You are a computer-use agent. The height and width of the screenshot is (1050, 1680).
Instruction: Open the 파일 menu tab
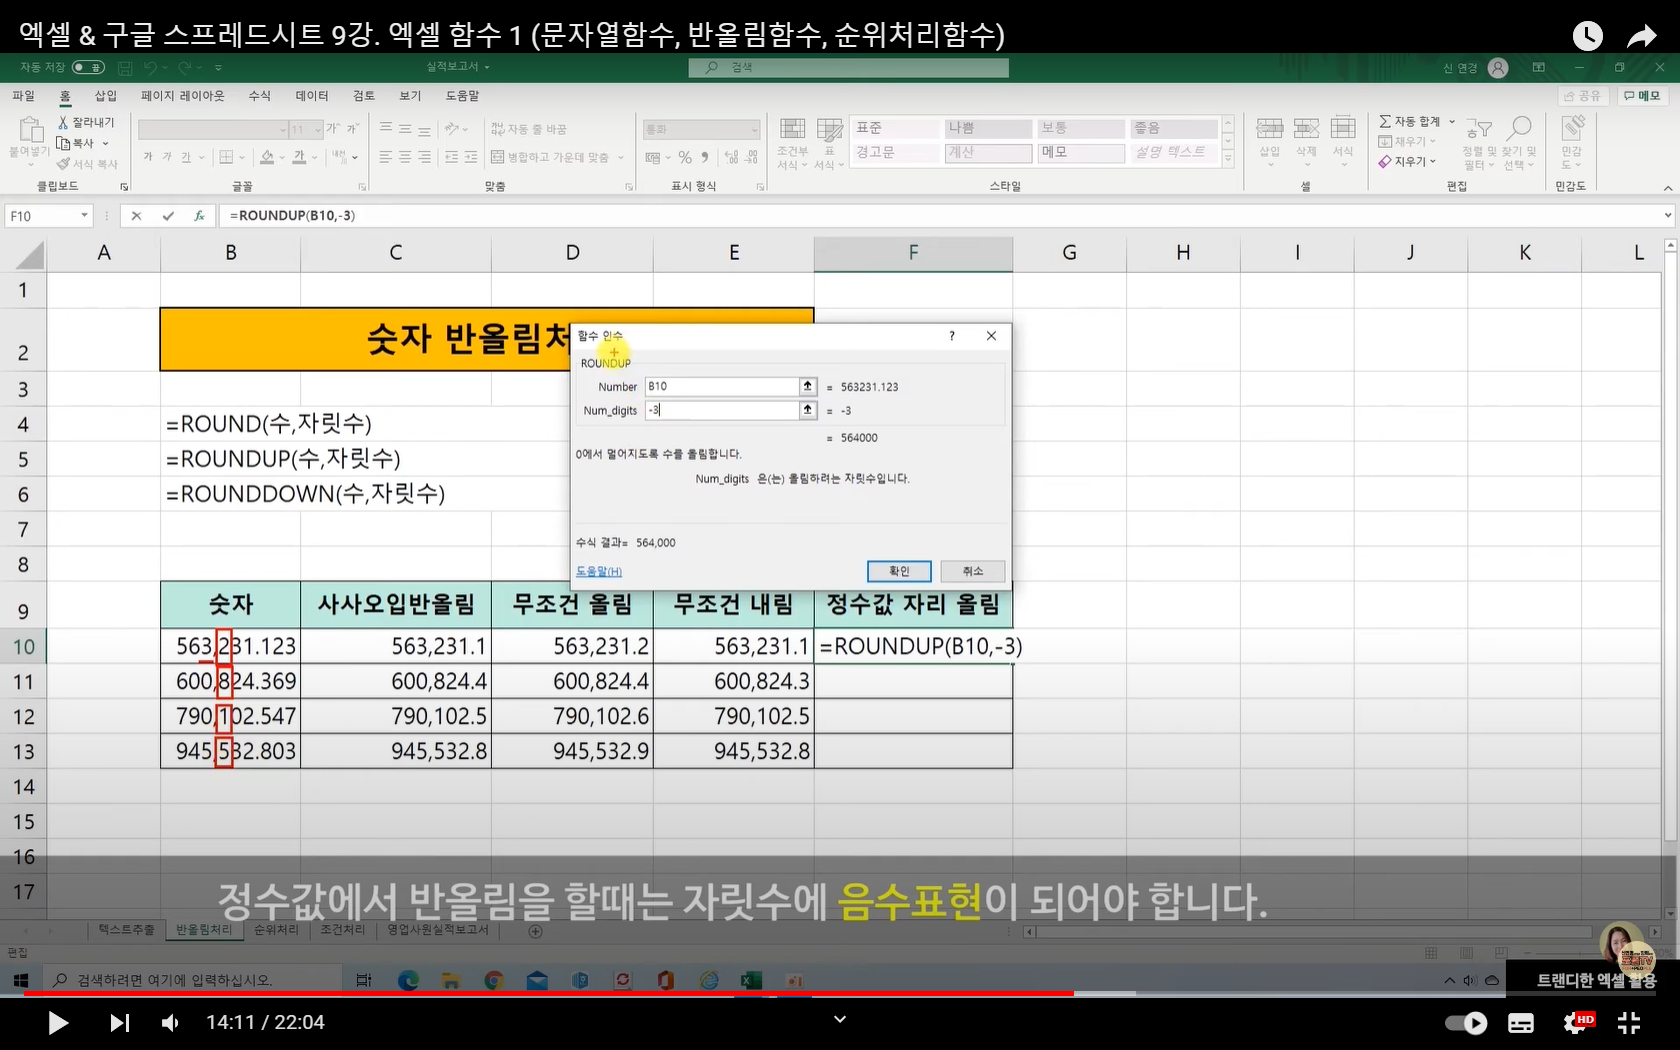(23, 96)
